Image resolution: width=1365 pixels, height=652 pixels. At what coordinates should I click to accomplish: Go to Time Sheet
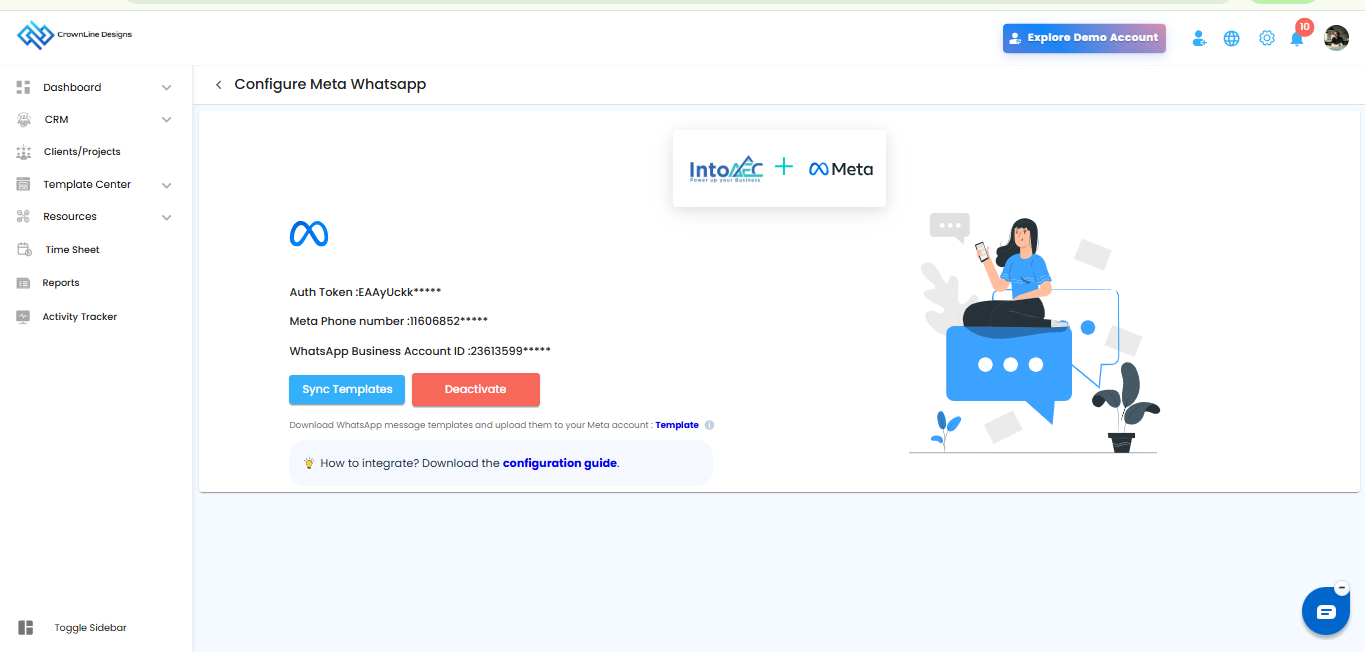tap(72, 250)
